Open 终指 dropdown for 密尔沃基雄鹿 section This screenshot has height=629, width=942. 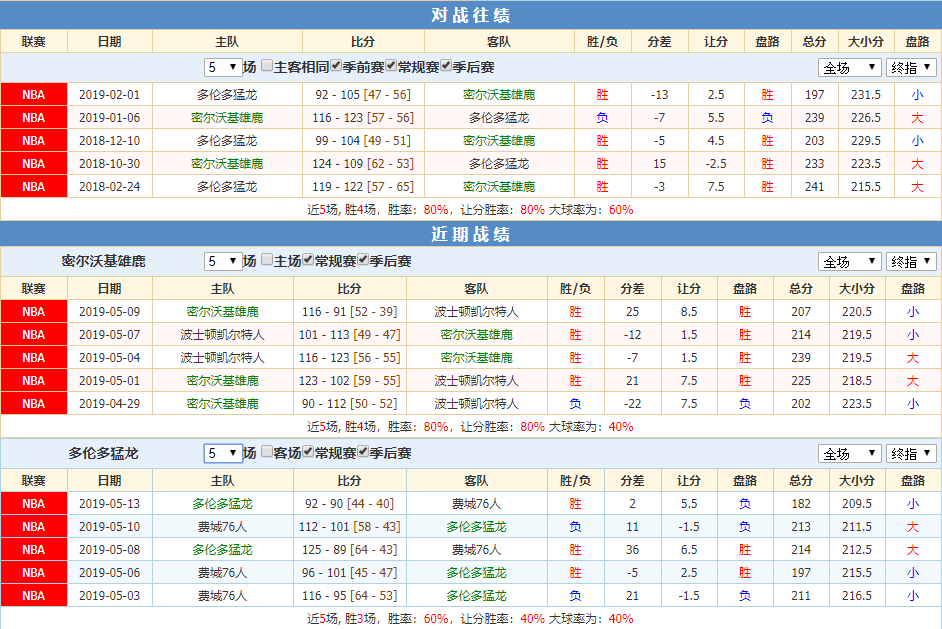[x=911, y=261]
